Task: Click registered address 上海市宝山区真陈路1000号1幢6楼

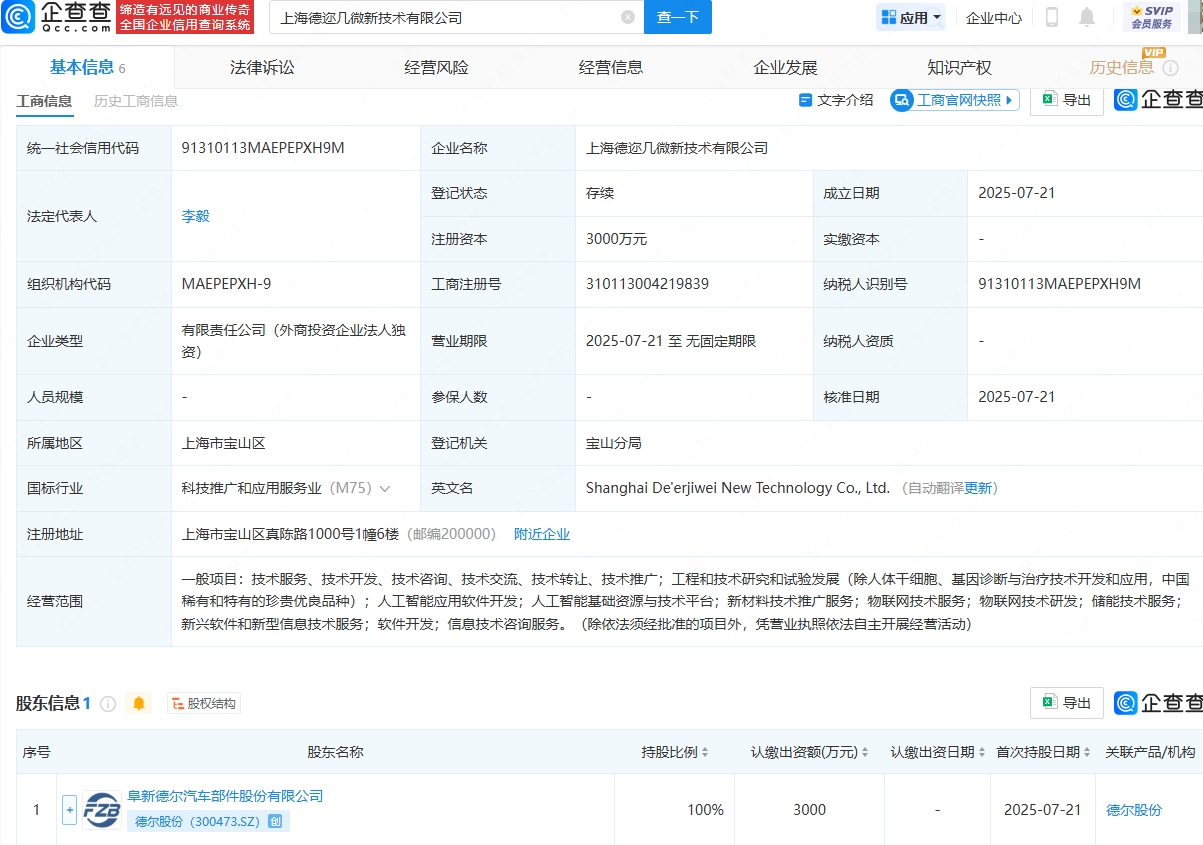Action: 290,534
